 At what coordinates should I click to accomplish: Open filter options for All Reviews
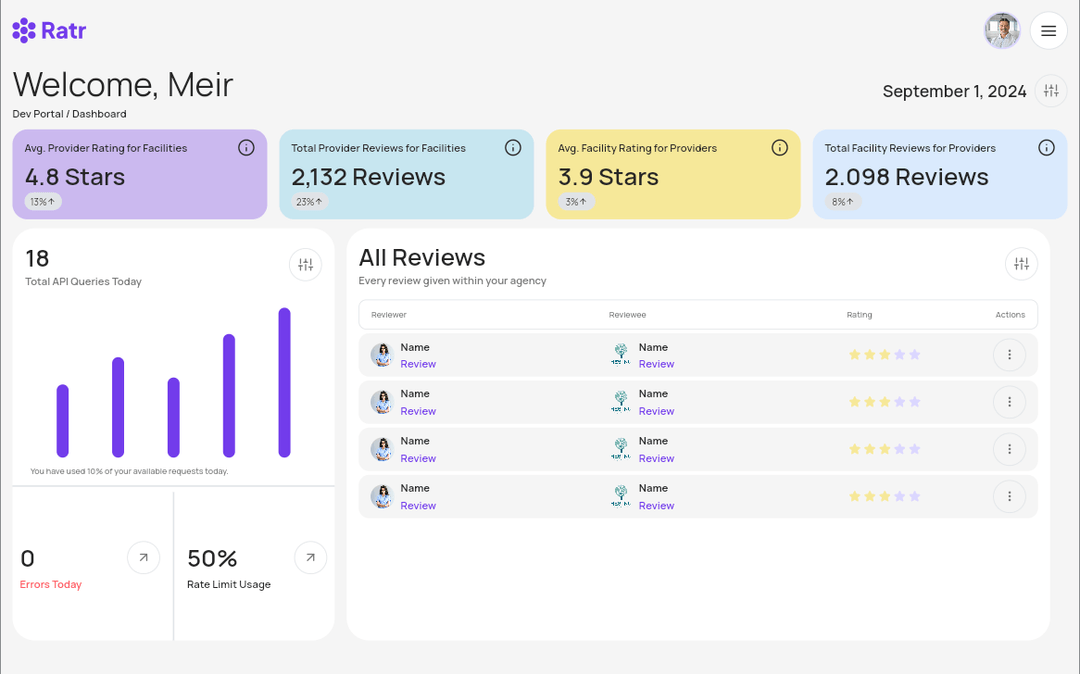click(x=1021, y=264)
